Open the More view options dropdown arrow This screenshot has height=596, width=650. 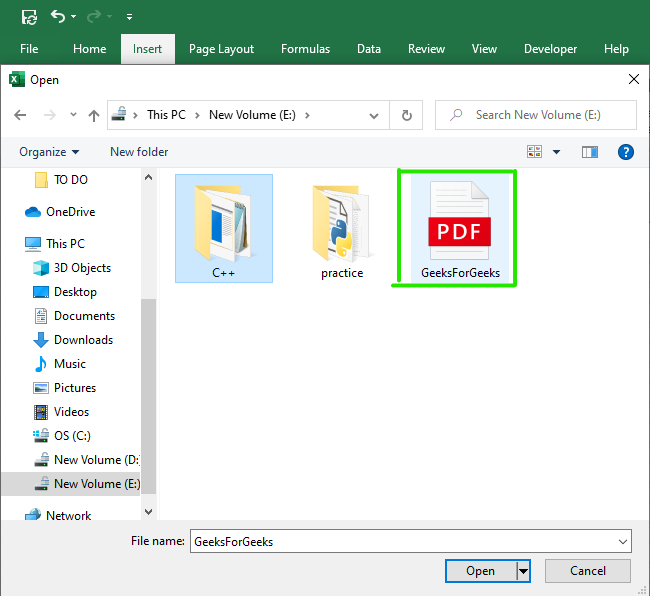coord(556,152)
